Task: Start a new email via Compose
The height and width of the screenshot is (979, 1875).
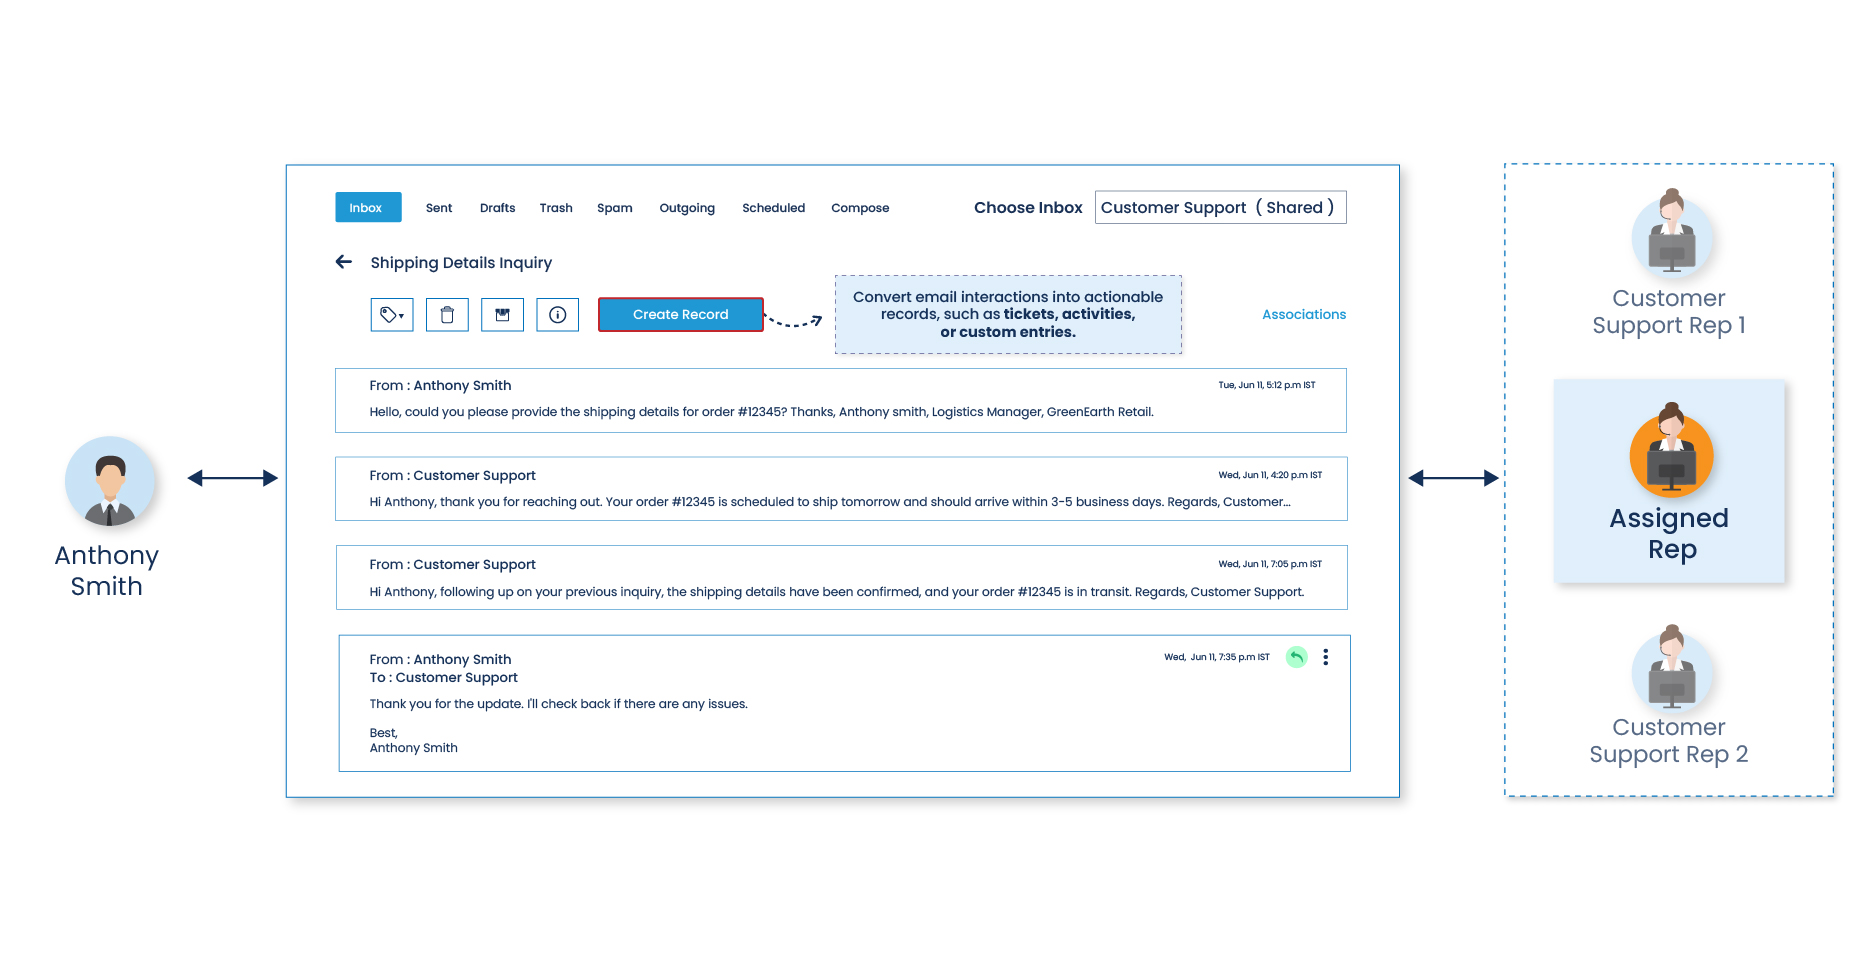Action: pos(859,207)
